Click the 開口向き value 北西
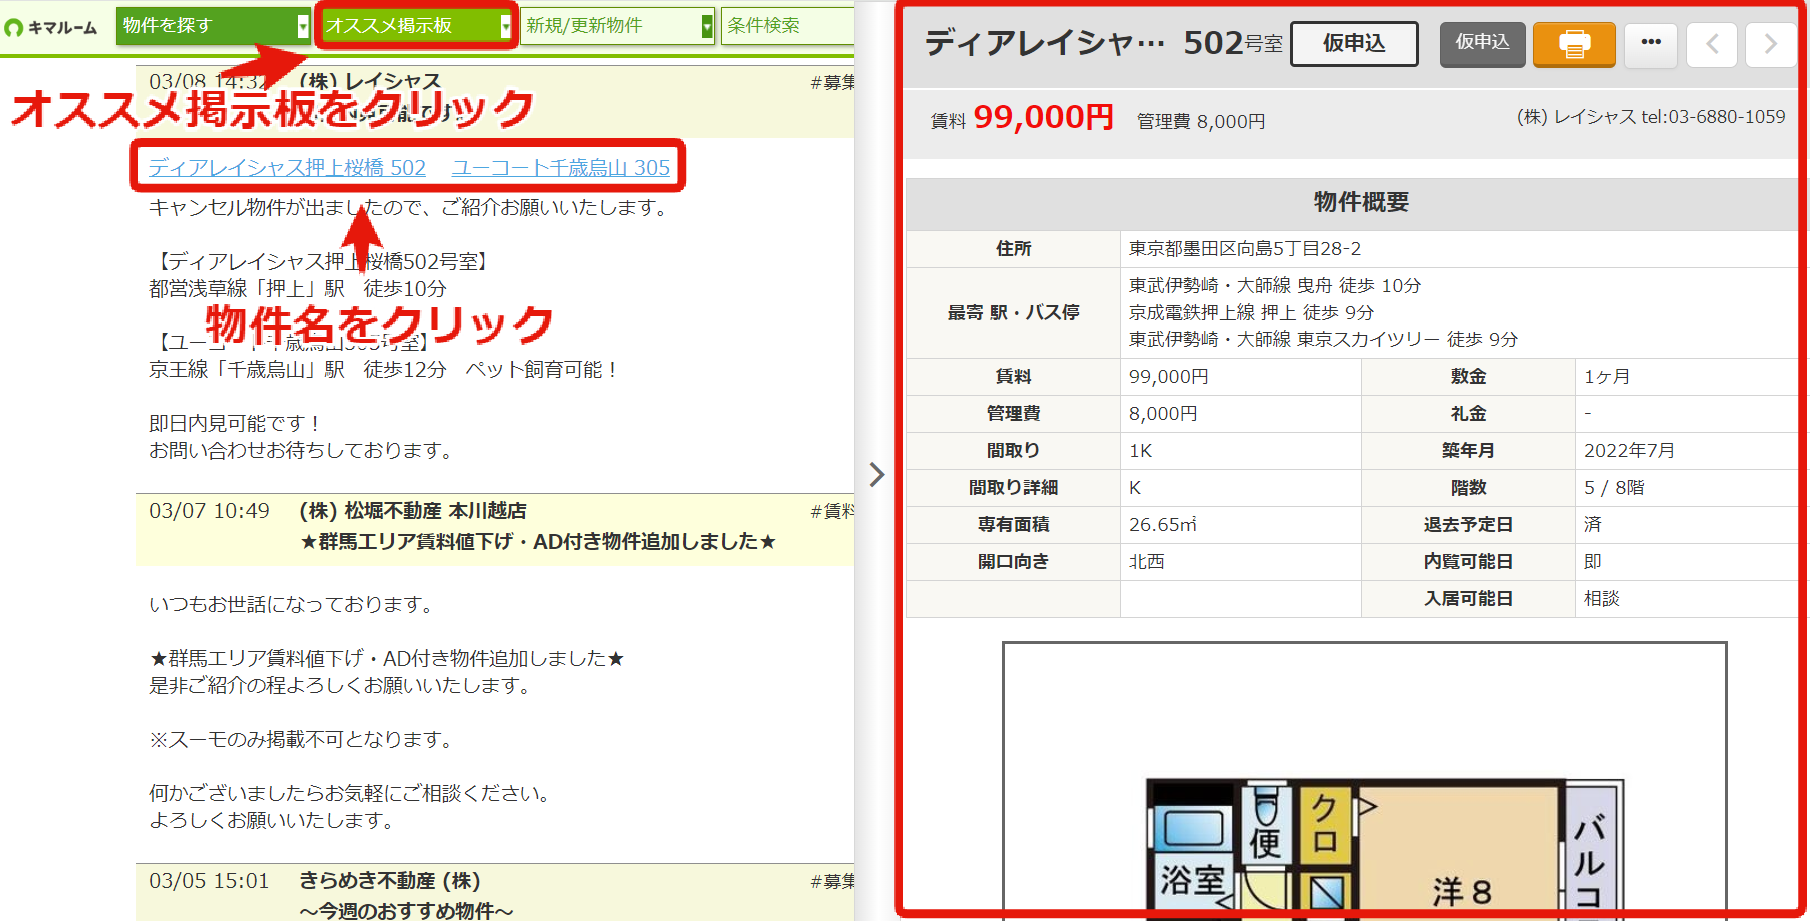The height and width of the screenshot is (921, 1810). pos(1147,562)
